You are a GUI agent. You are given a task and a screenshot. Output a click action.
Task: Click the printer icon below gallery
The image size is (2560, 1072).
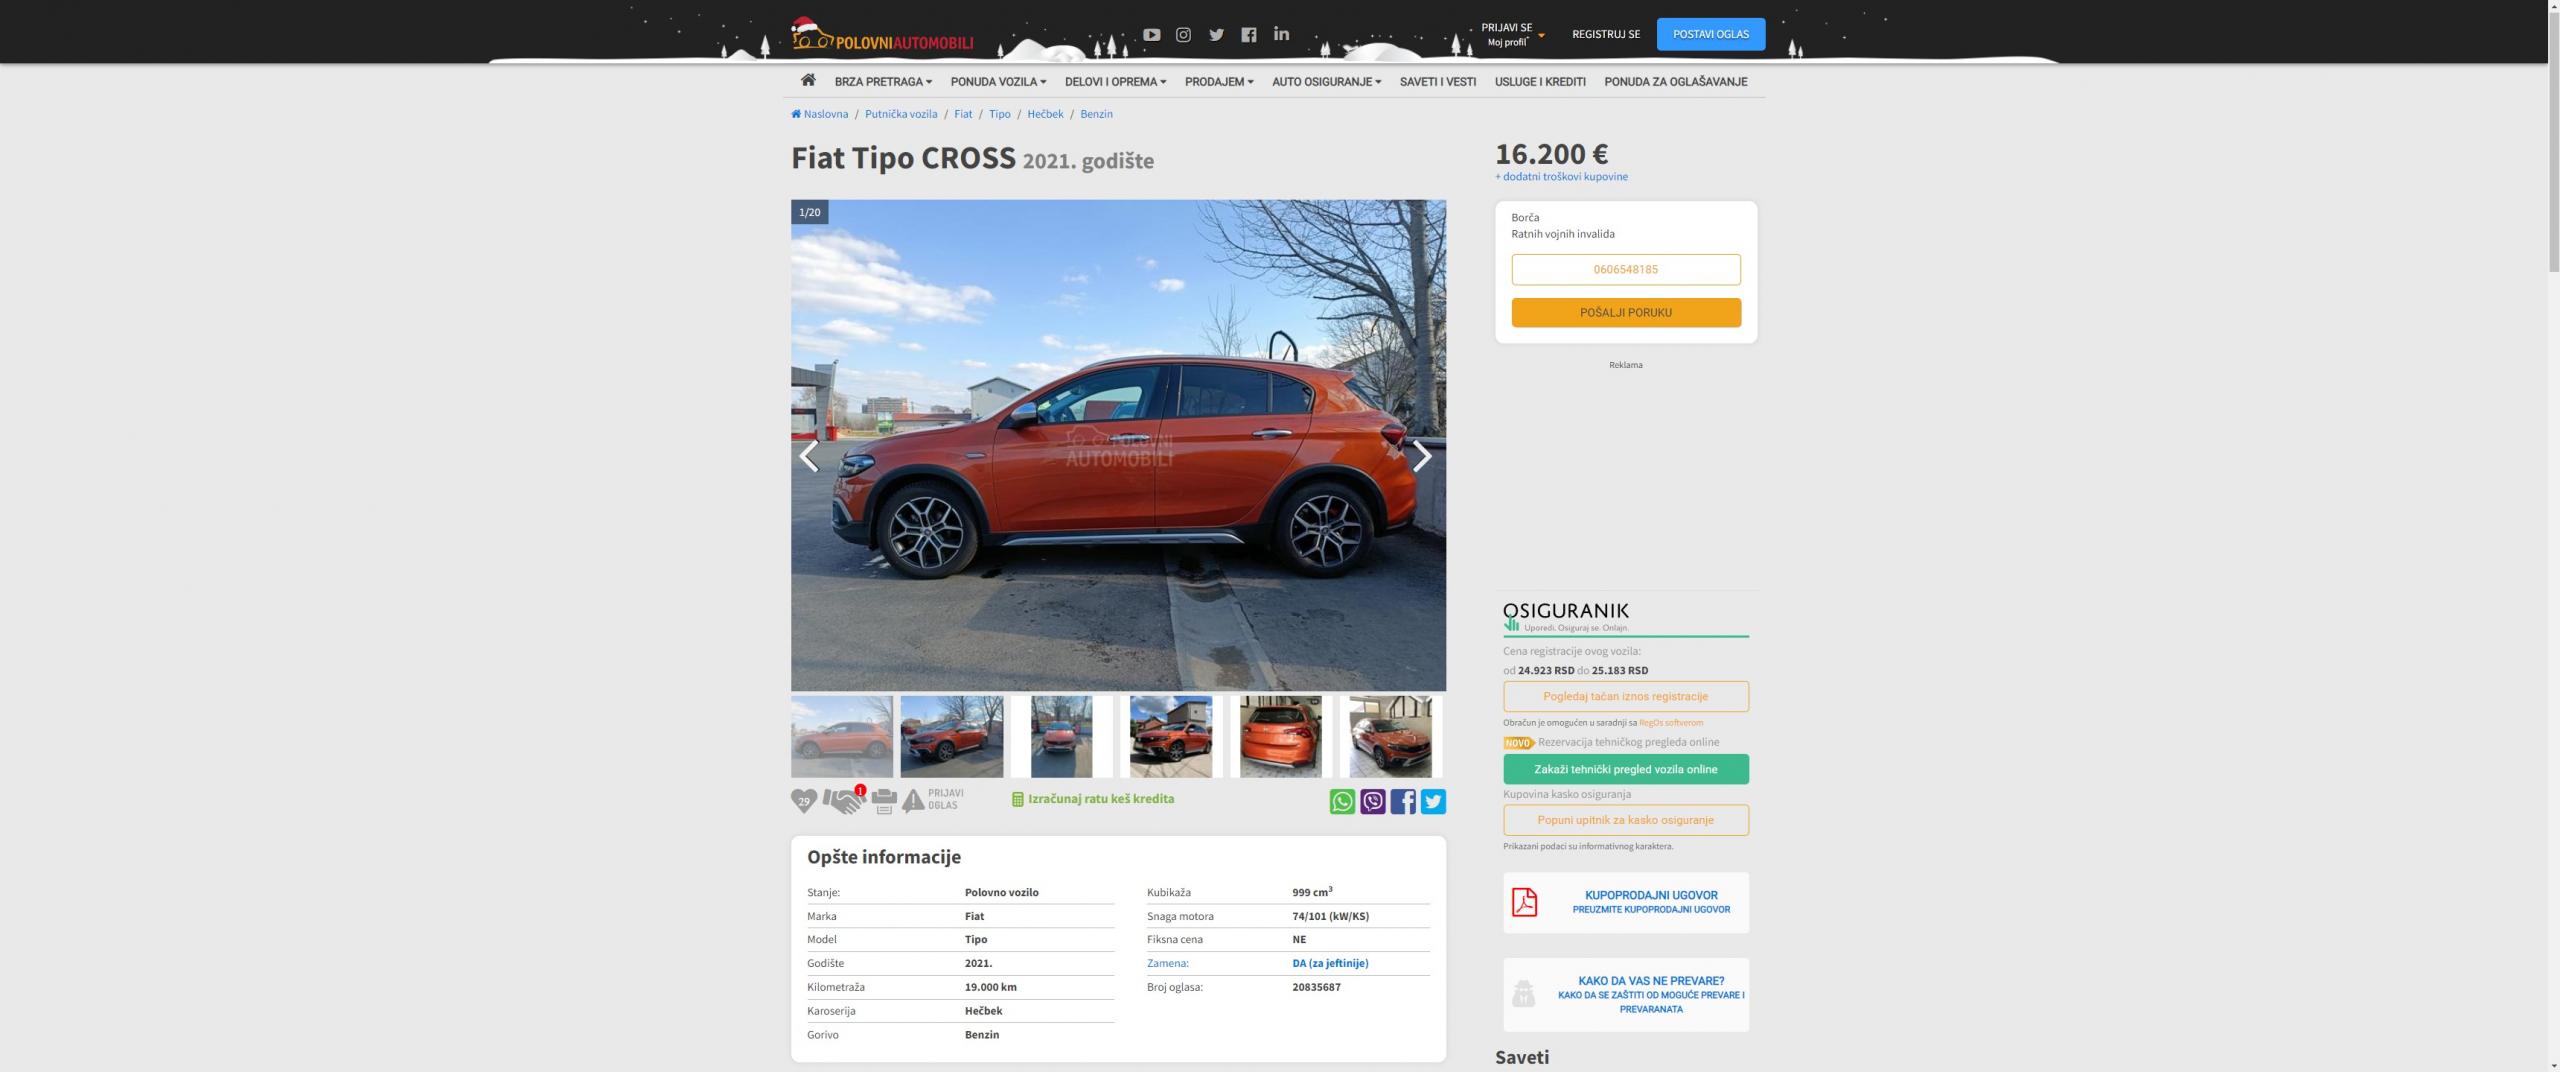click(884, 801)
